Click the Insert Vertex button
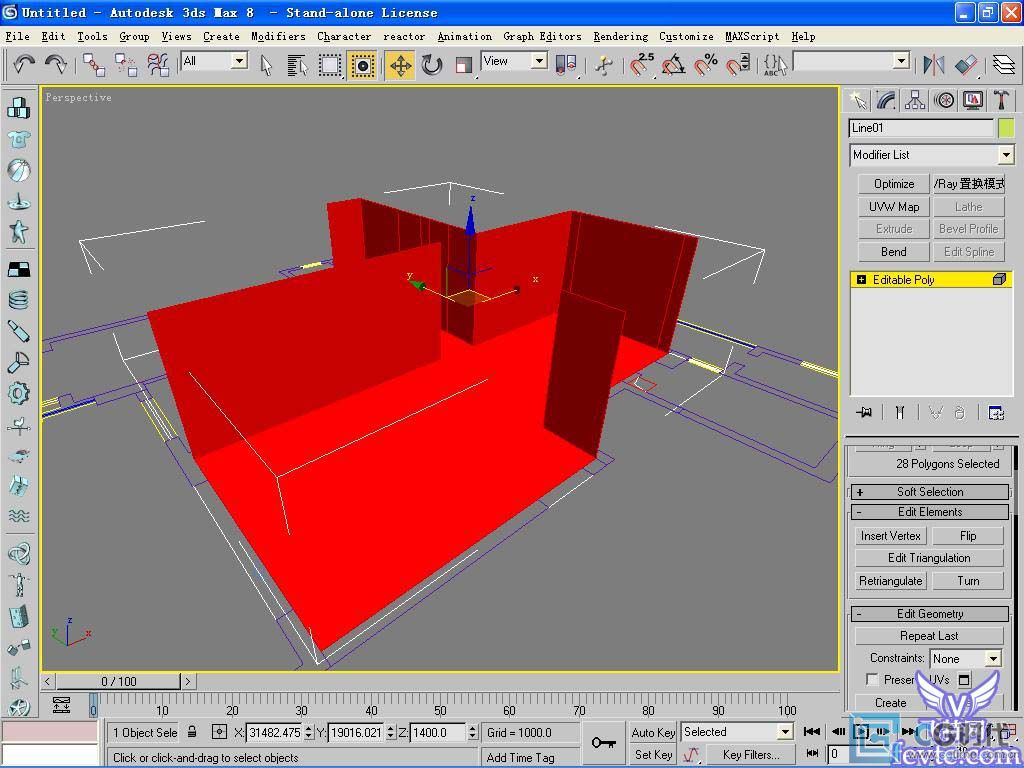1024x768 pixels. point(891,536)
